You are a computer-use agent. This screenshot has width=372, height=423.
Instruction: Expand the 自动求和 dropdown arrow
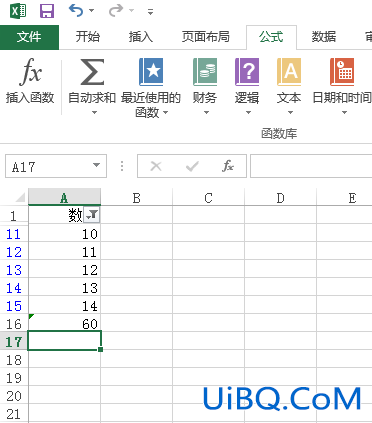(94, 113)
